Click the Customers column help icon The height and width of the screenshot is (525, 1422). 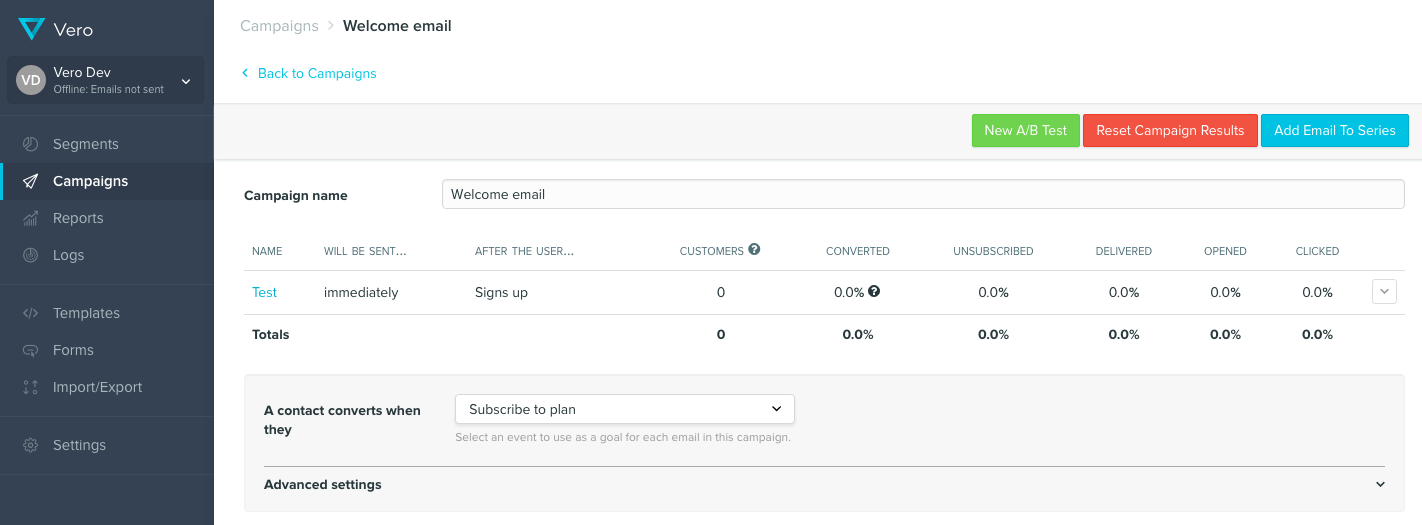(754, 250)
